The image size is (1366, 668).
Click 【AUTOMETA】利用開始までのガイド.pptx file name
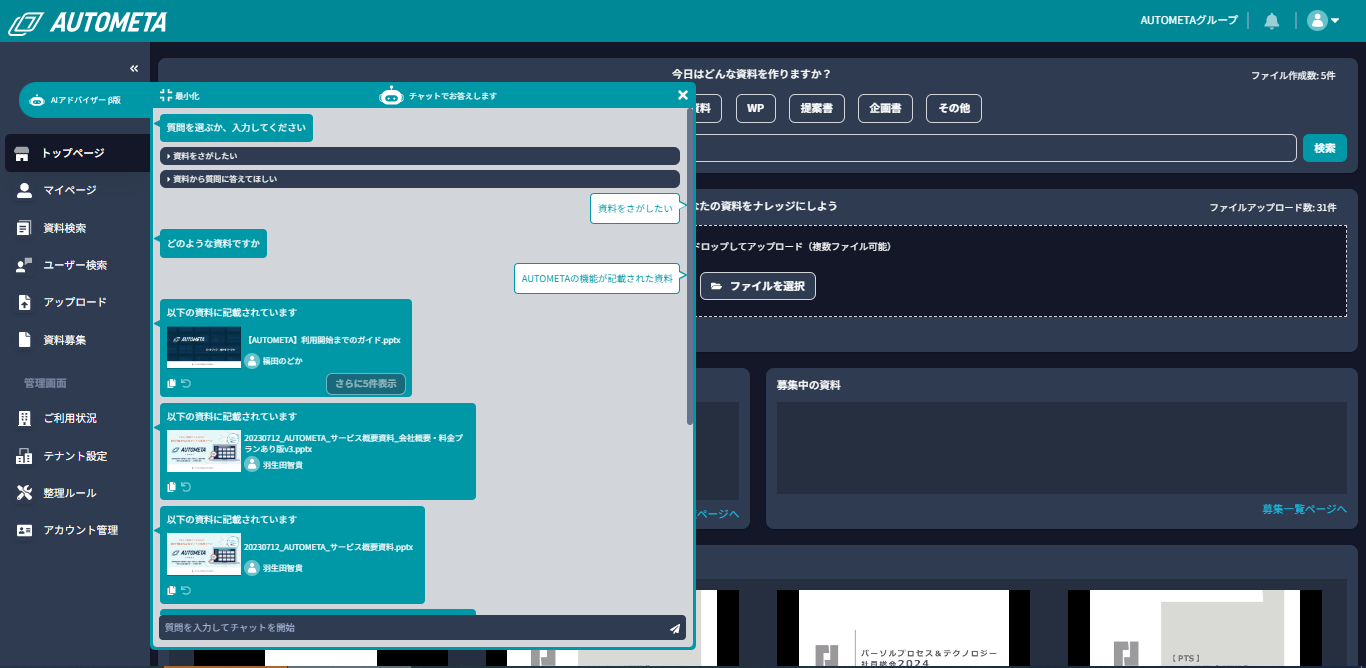323,340
